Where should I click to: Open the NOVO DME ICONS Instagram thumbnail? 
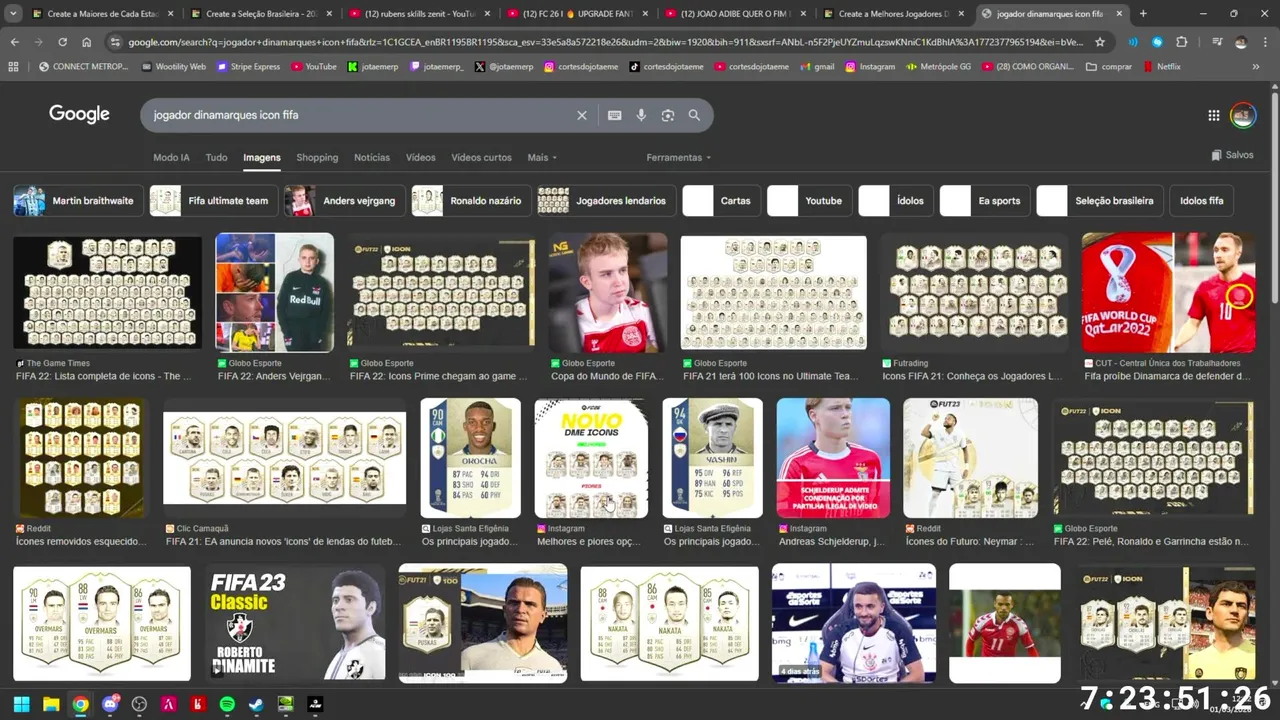coord(591,457)
